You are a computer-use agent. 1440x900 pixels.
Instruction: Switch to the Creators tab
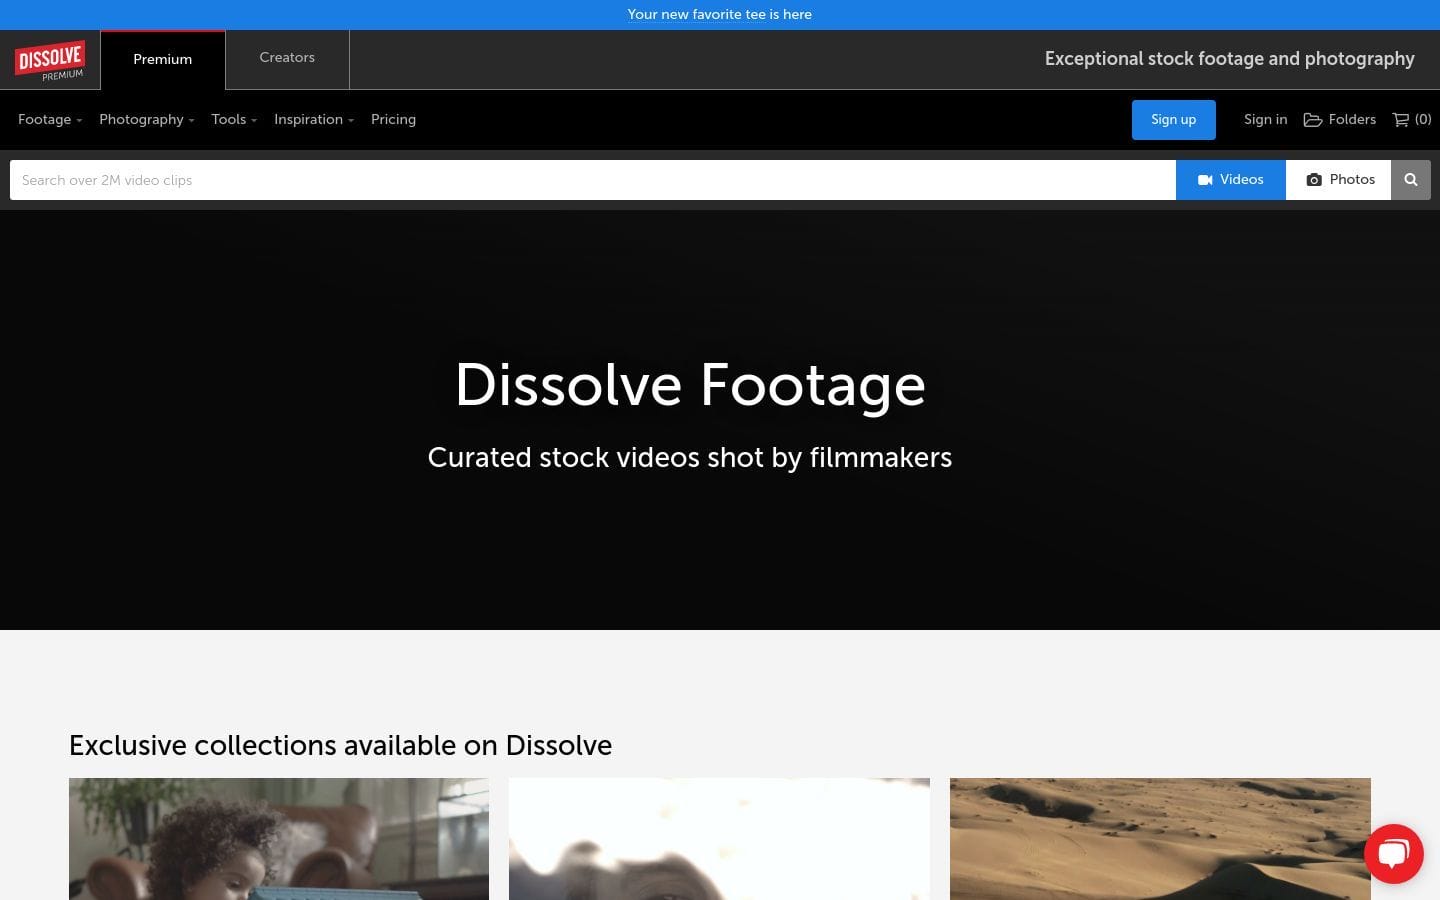pos(287,58)
